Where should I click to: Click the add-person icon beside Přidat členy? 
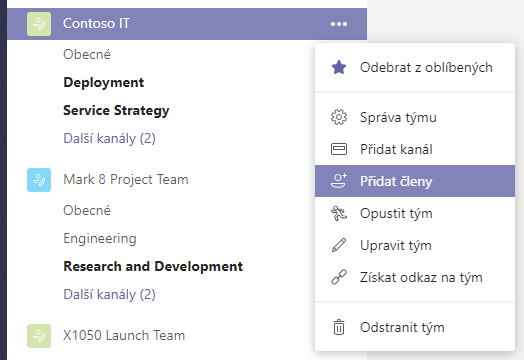point(339,181)
